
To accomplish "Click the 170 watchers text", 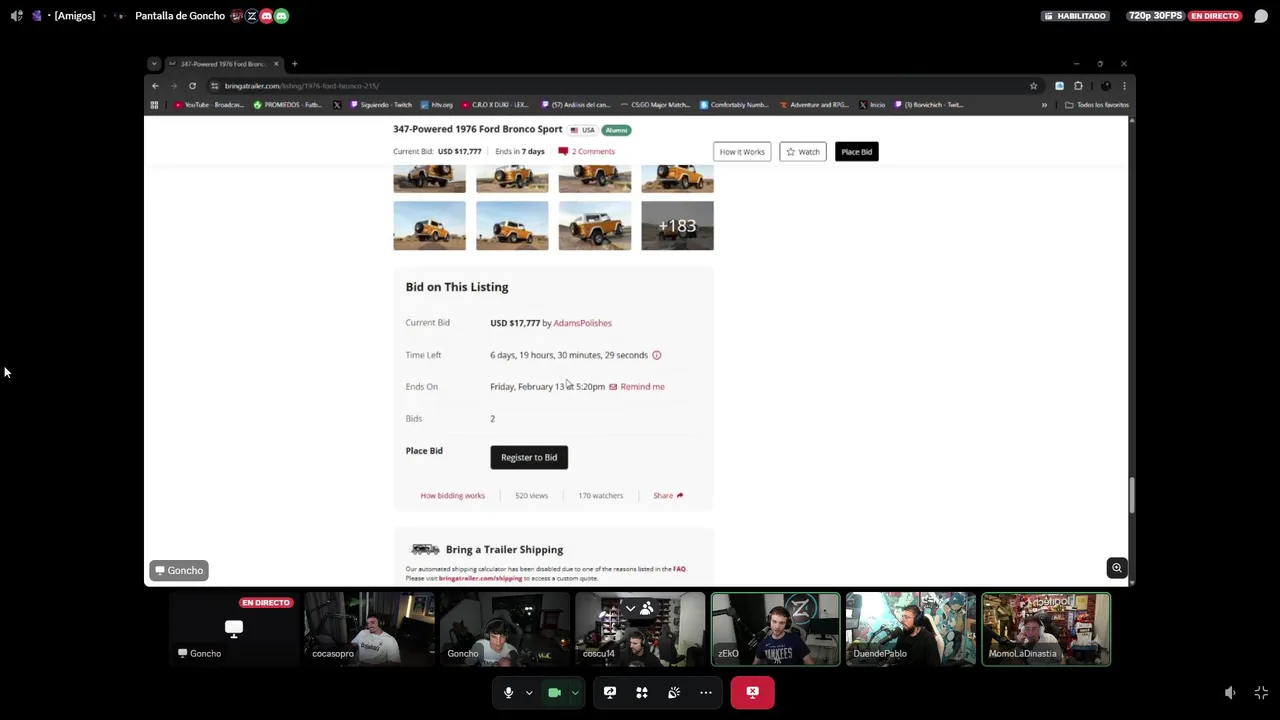I will click(600, 496).
